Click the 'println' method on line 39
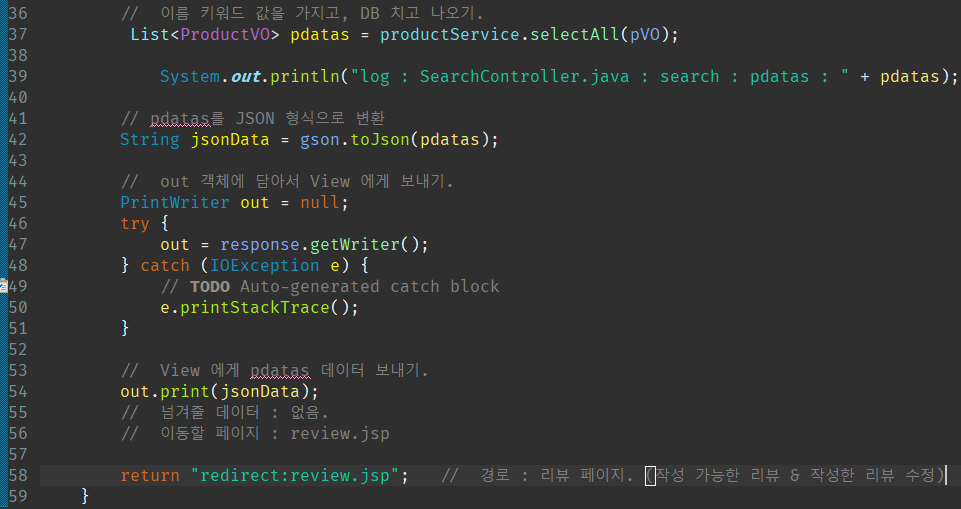Screen dimensions: 961x509 point(305,77)
